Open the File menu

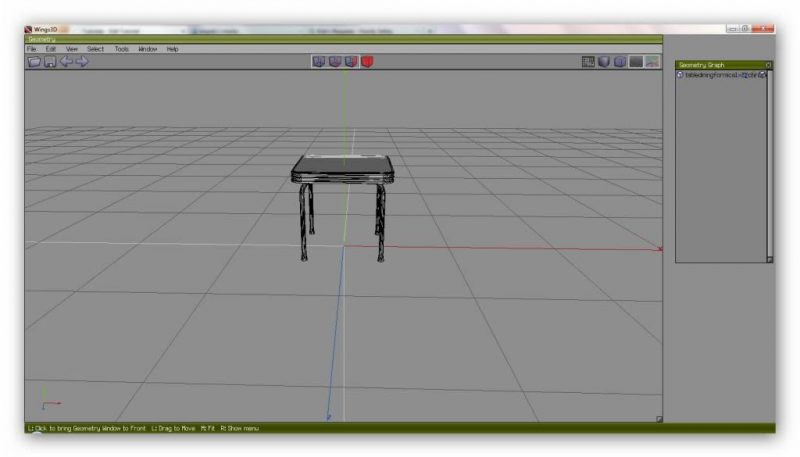click(32, 49)
